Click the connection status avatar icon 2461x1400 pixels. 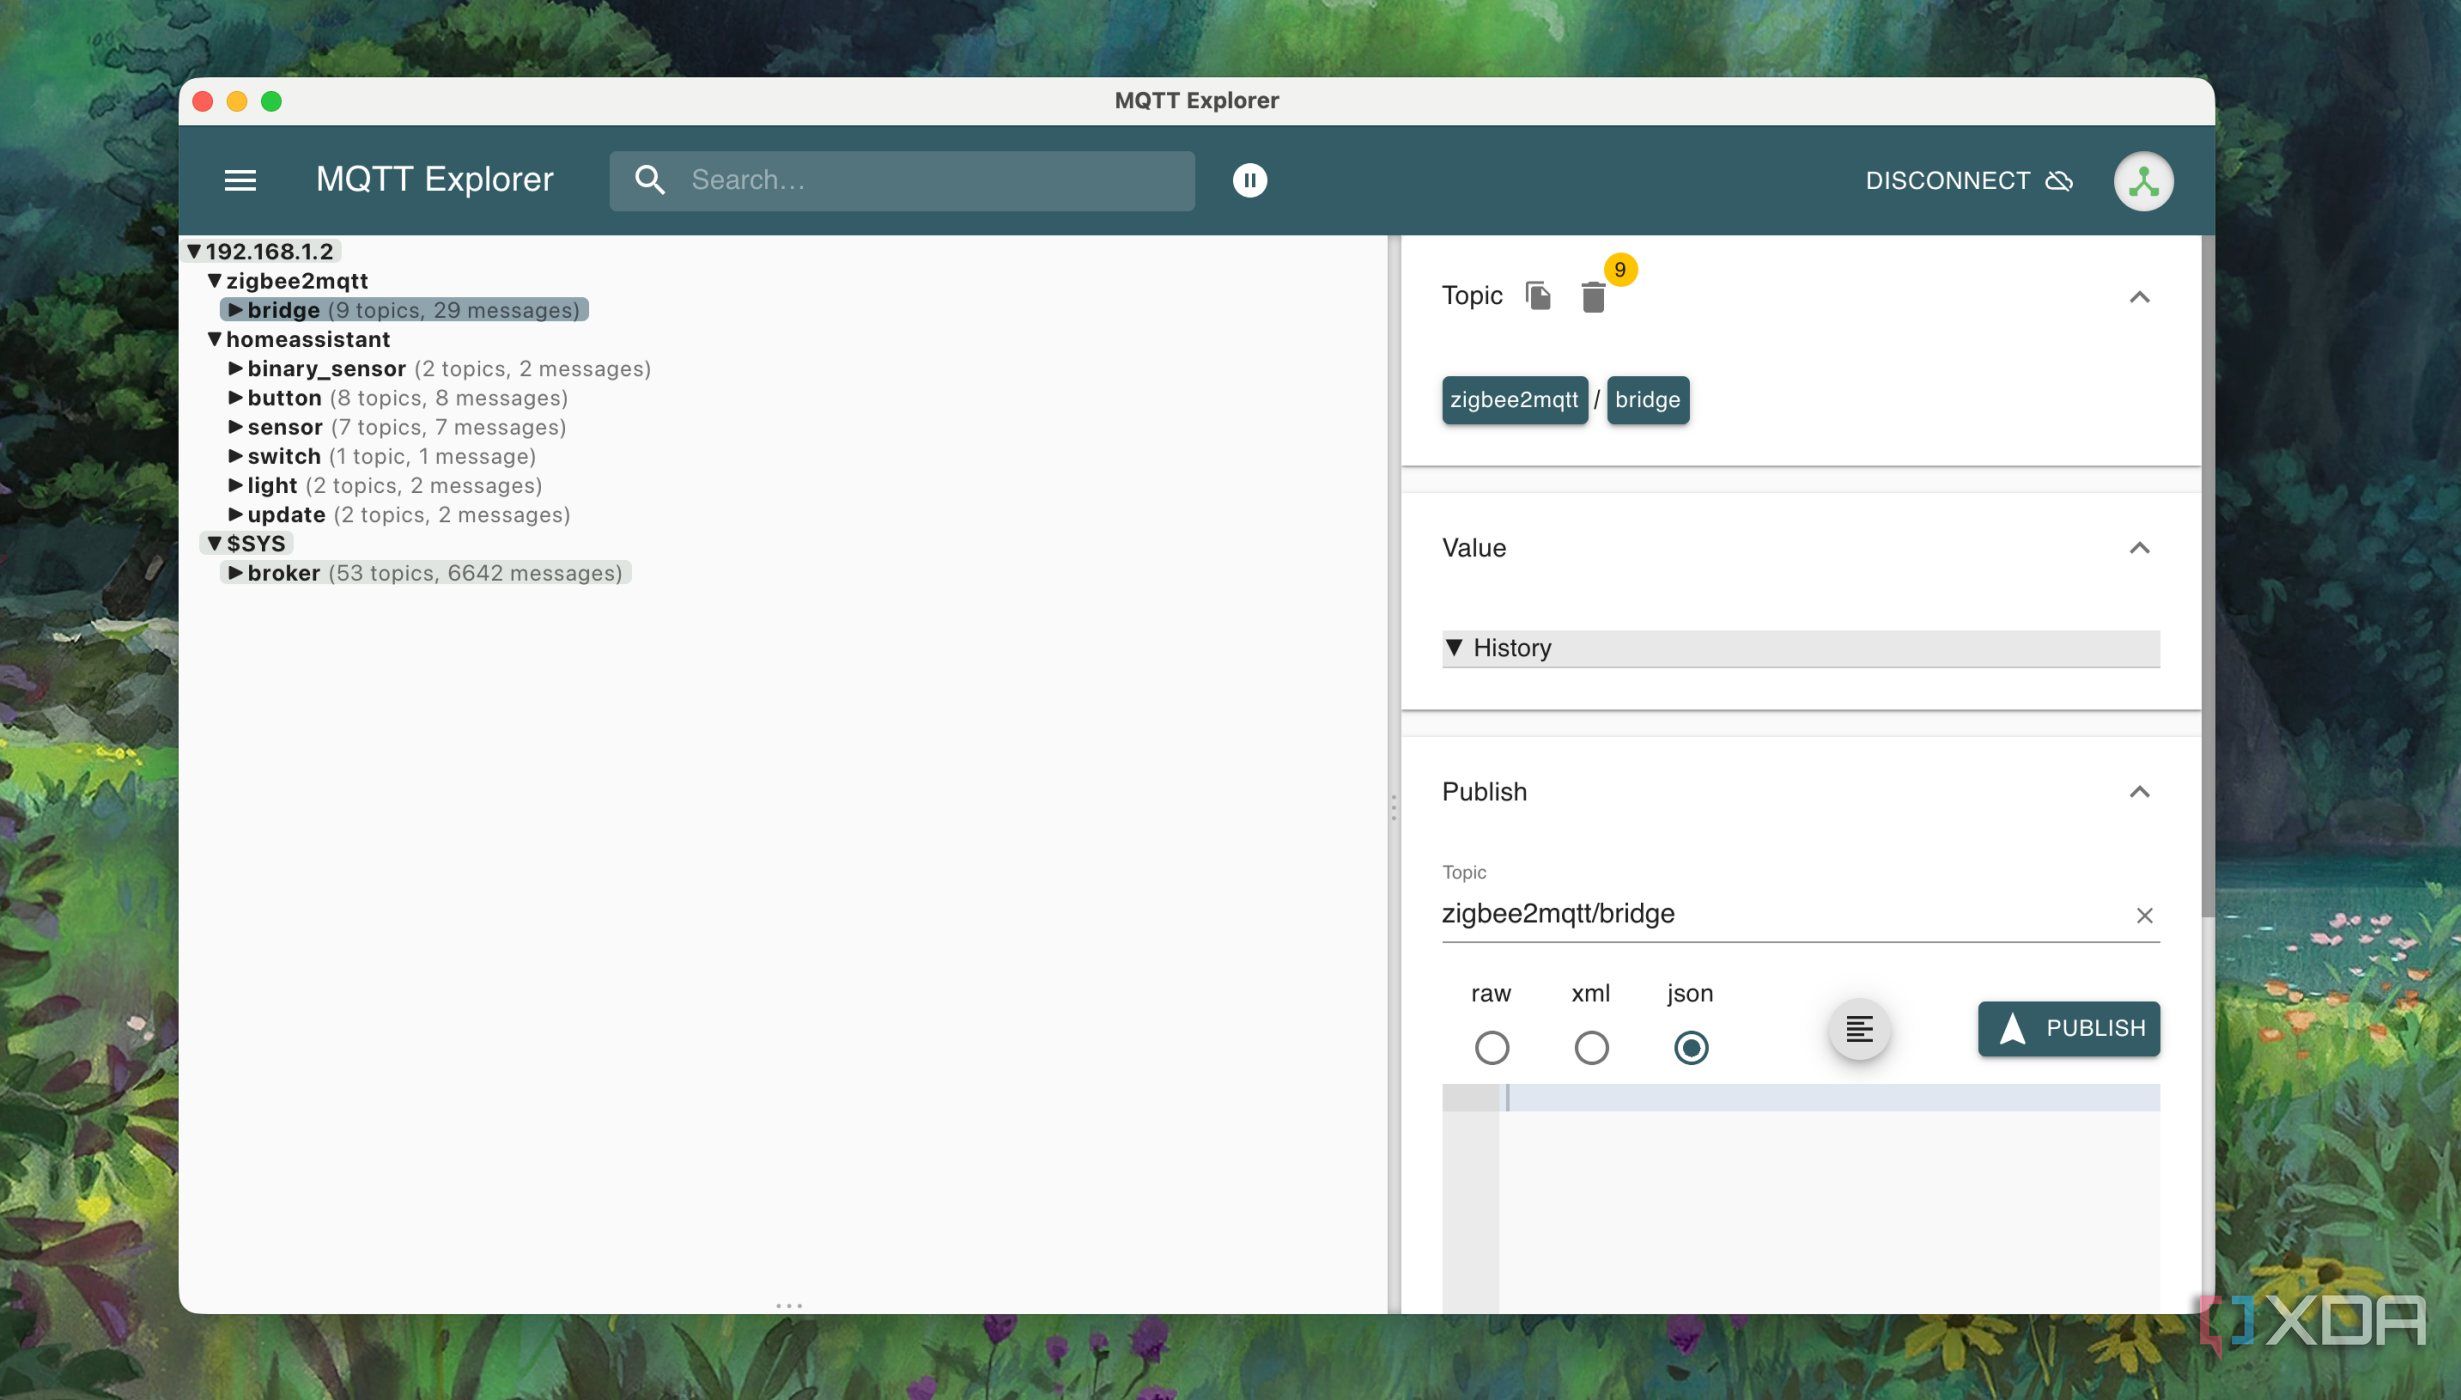click(x=2143, y=181)
